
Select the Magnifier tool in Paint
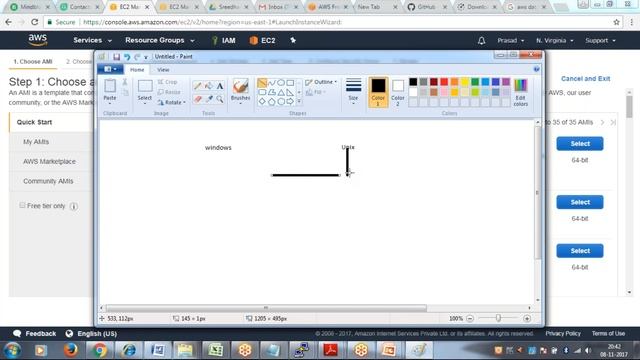click(220, 99)
